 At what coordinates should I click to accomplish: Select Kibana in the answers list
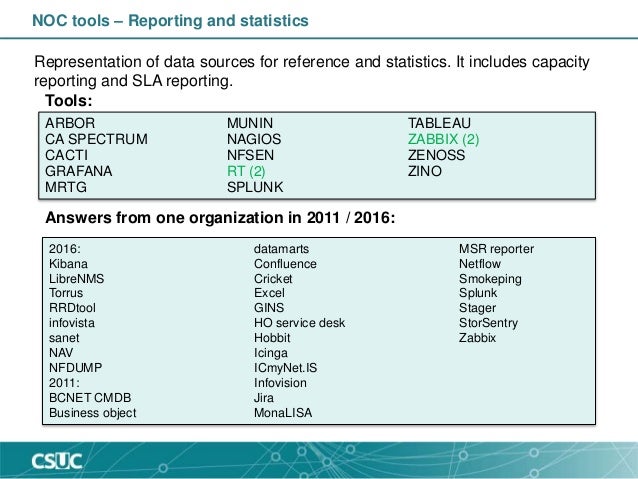pos(68,264)
